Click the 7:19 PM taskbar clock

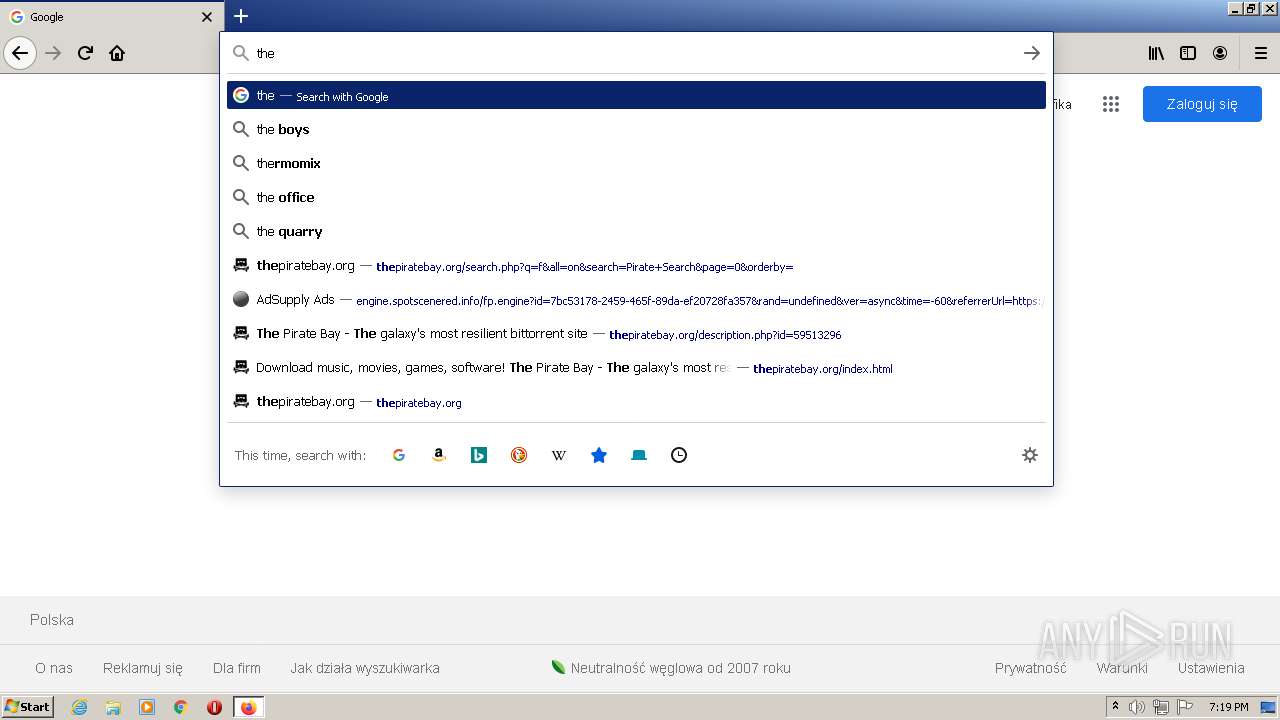(1229, 707)
